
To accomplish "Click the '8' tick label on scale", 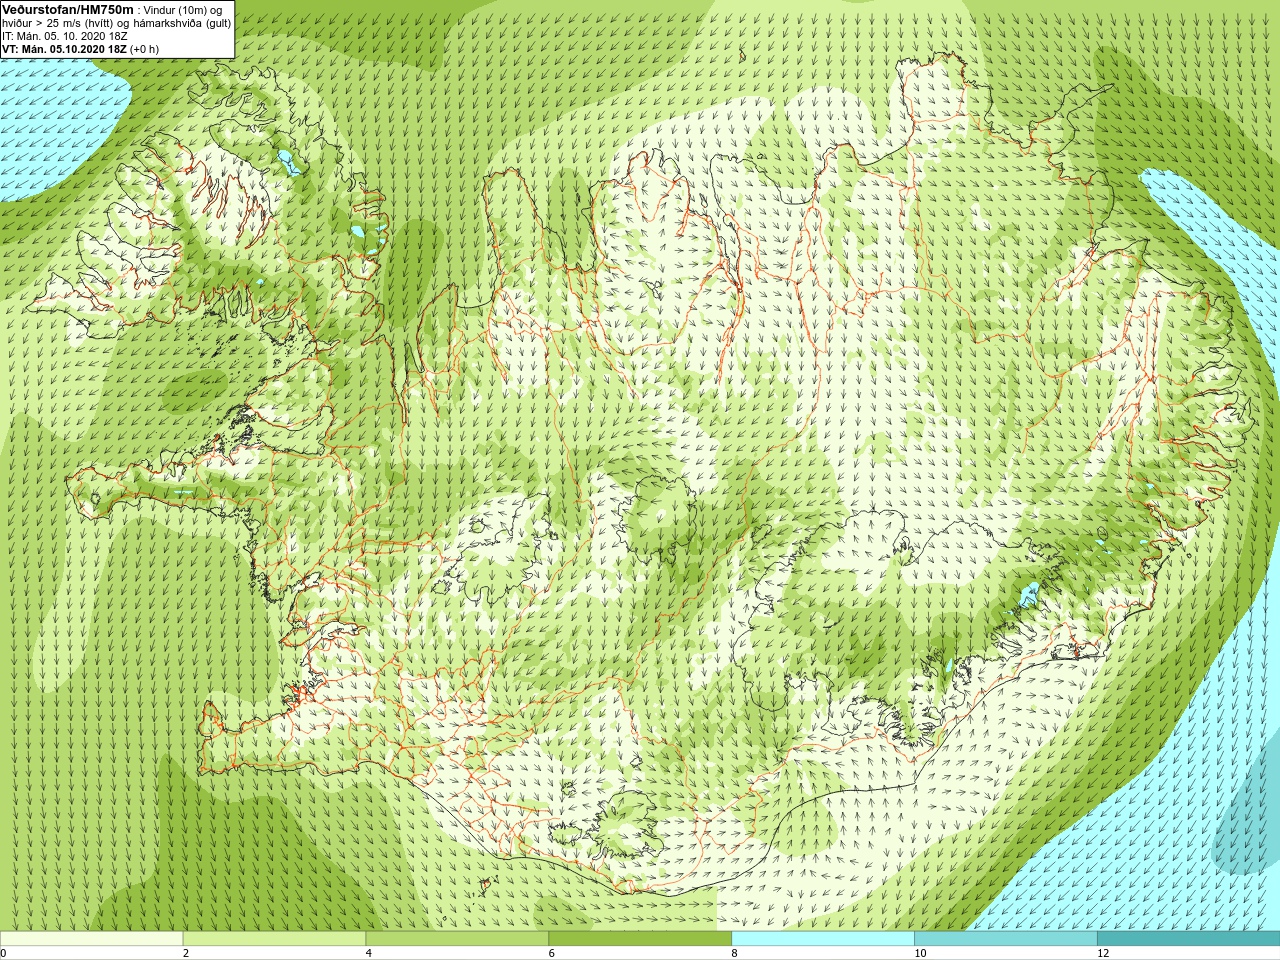I will click(x=735, y=953).
